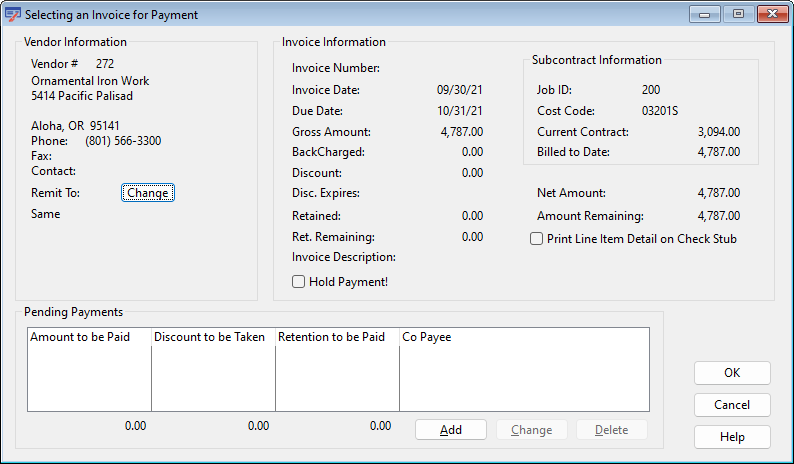Select the Discount to be Taken column header
The width and height of the screenshot is (794, 464).
coord(212,338)
